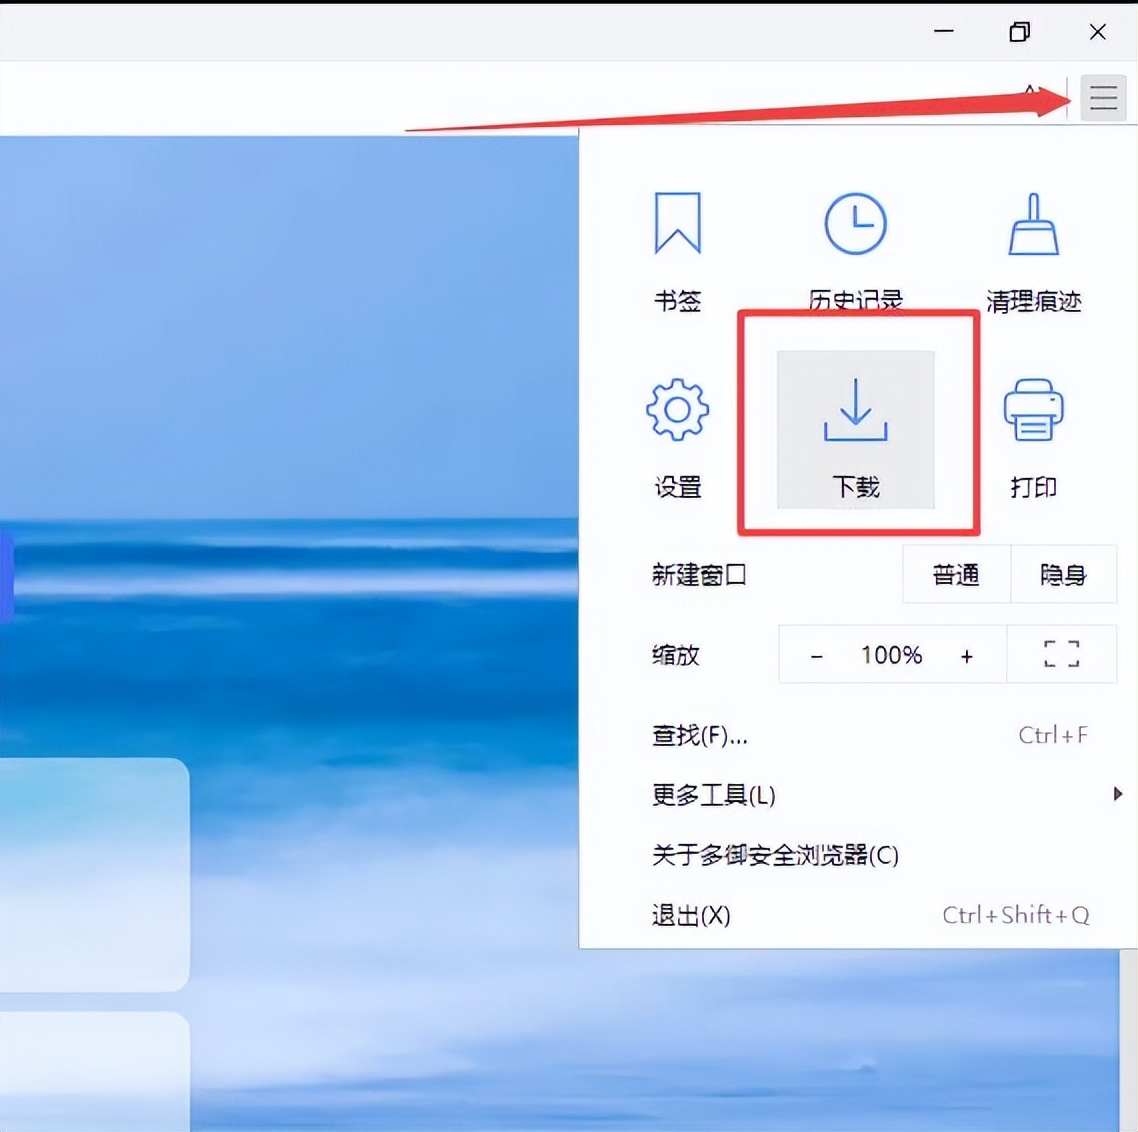Screen dimensions: 1138x1132
Task: Enter fullscreen via the expand icon
Action: [1062, 654]
